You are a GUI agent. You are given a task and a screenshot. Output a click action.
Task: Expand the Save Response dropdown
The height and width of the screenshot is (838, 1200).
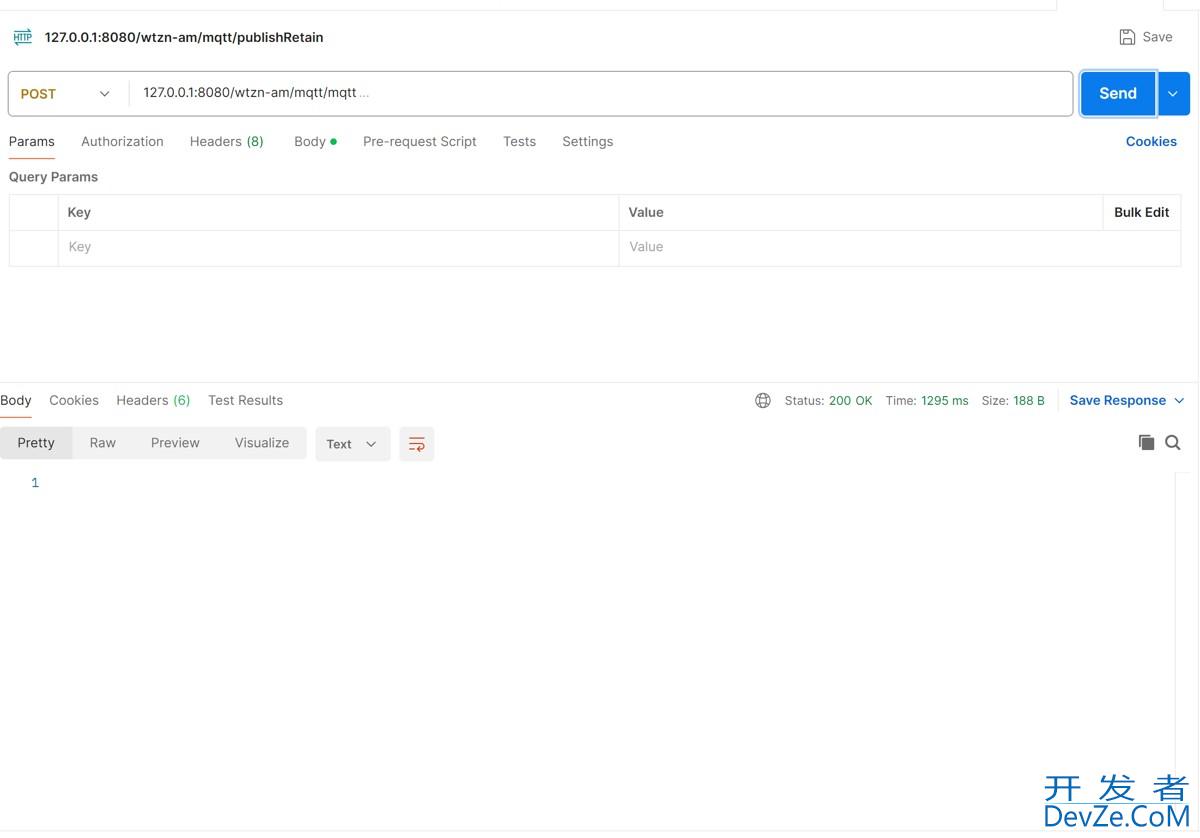click(1179, 400)
